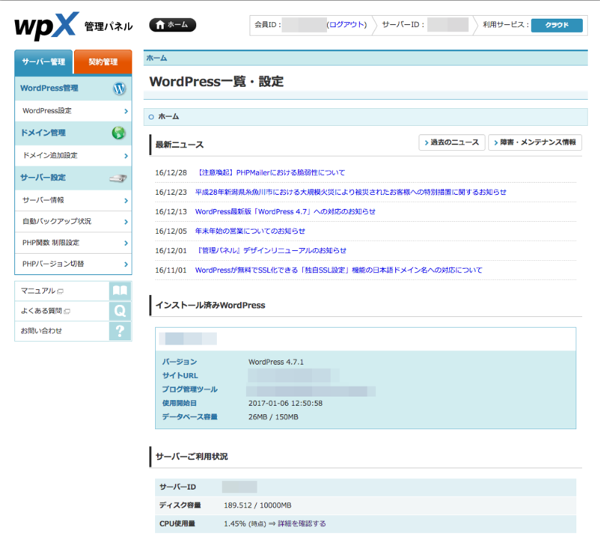Expand the WordPress設定 sidebar arrow

(x=126, y=111)
